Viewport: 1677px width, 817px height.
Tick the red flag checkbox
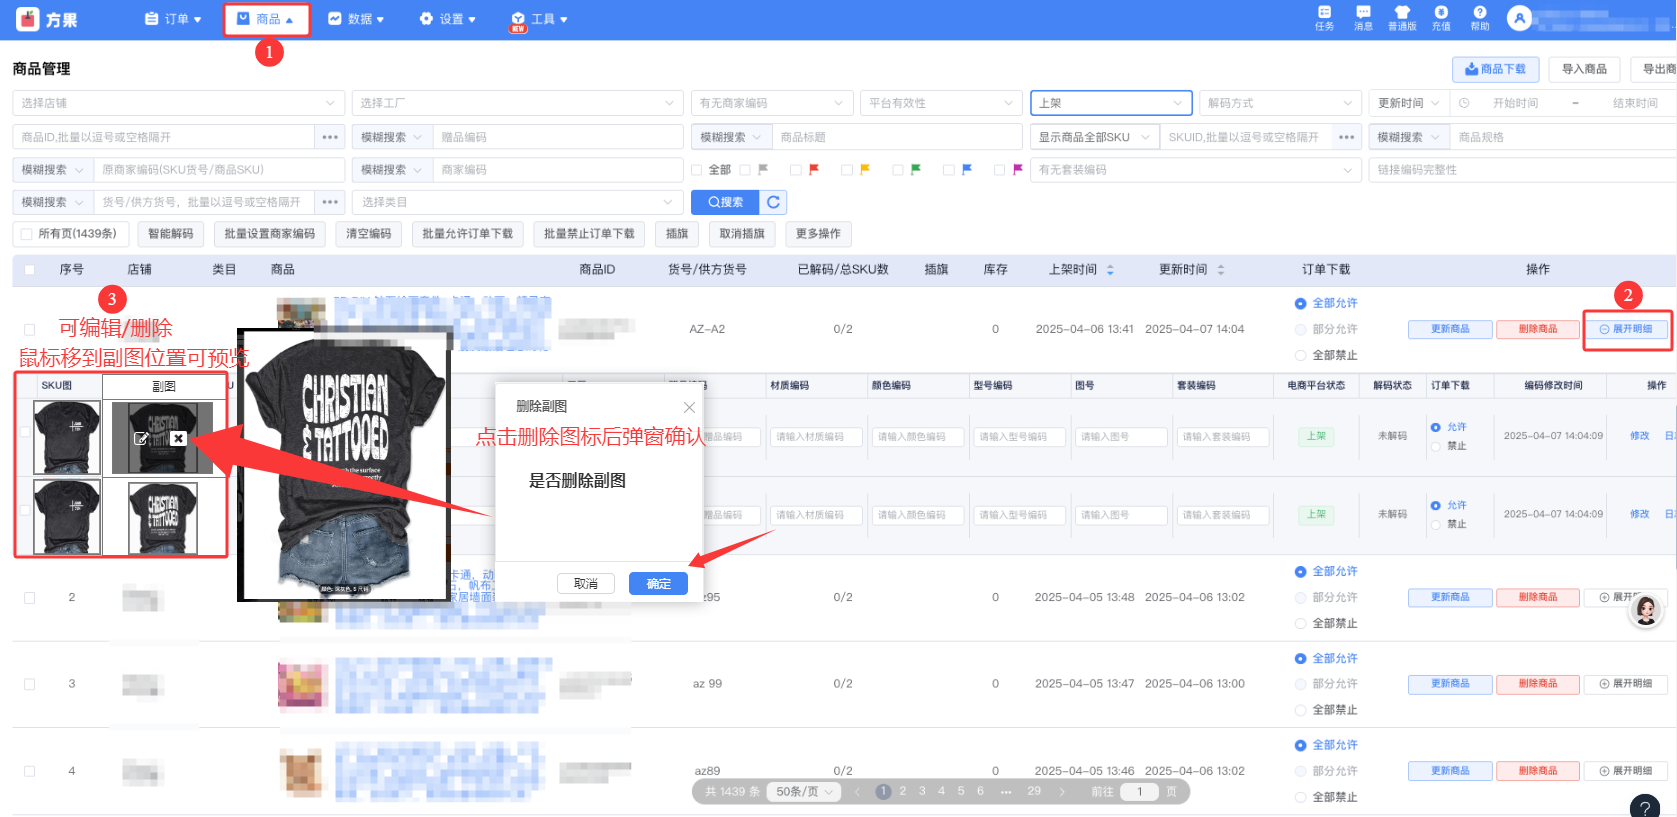(796, 170)
